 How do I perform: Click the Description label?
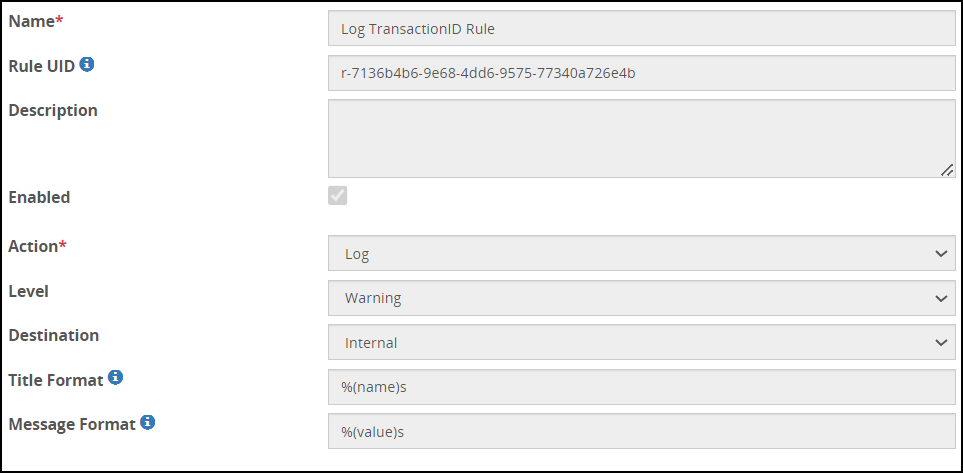(x=53, y=110)
